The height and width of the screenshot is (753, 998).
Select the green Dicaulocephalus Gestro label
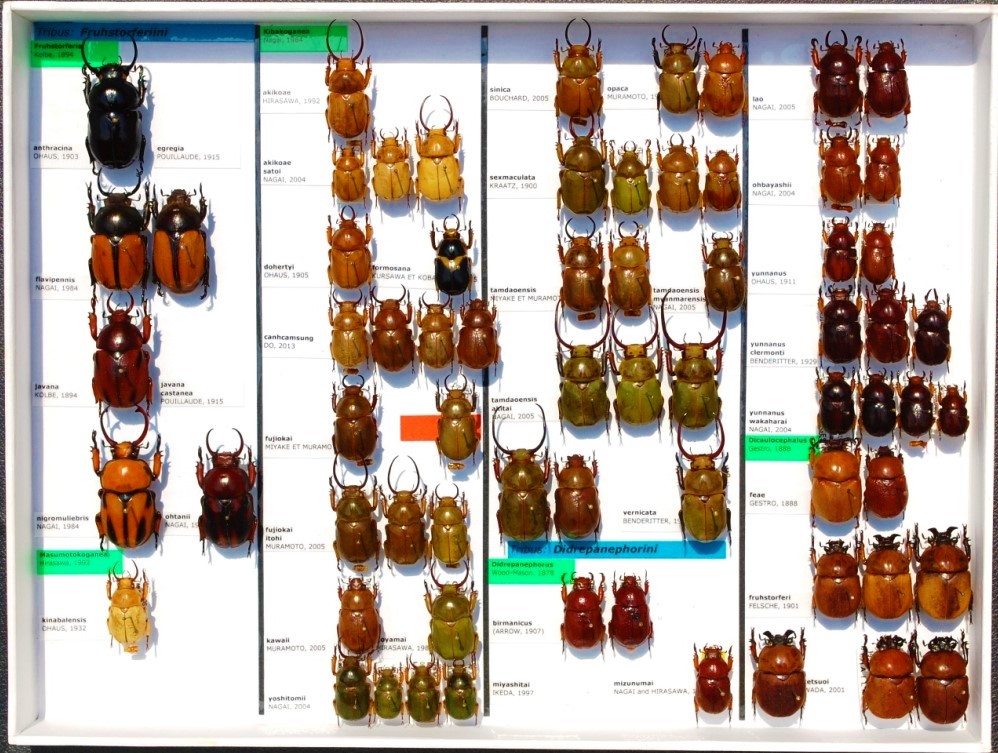[781, 445]
